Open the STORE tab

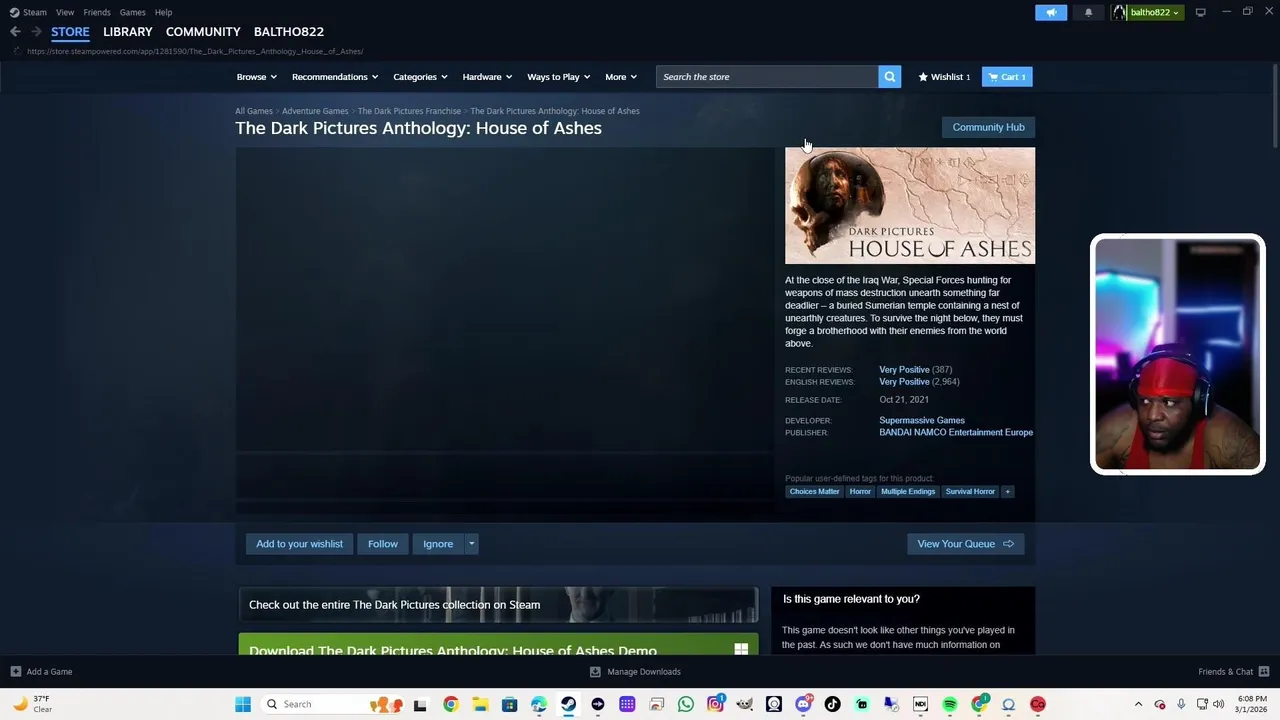pyautogui.click(x=70, y=32)
